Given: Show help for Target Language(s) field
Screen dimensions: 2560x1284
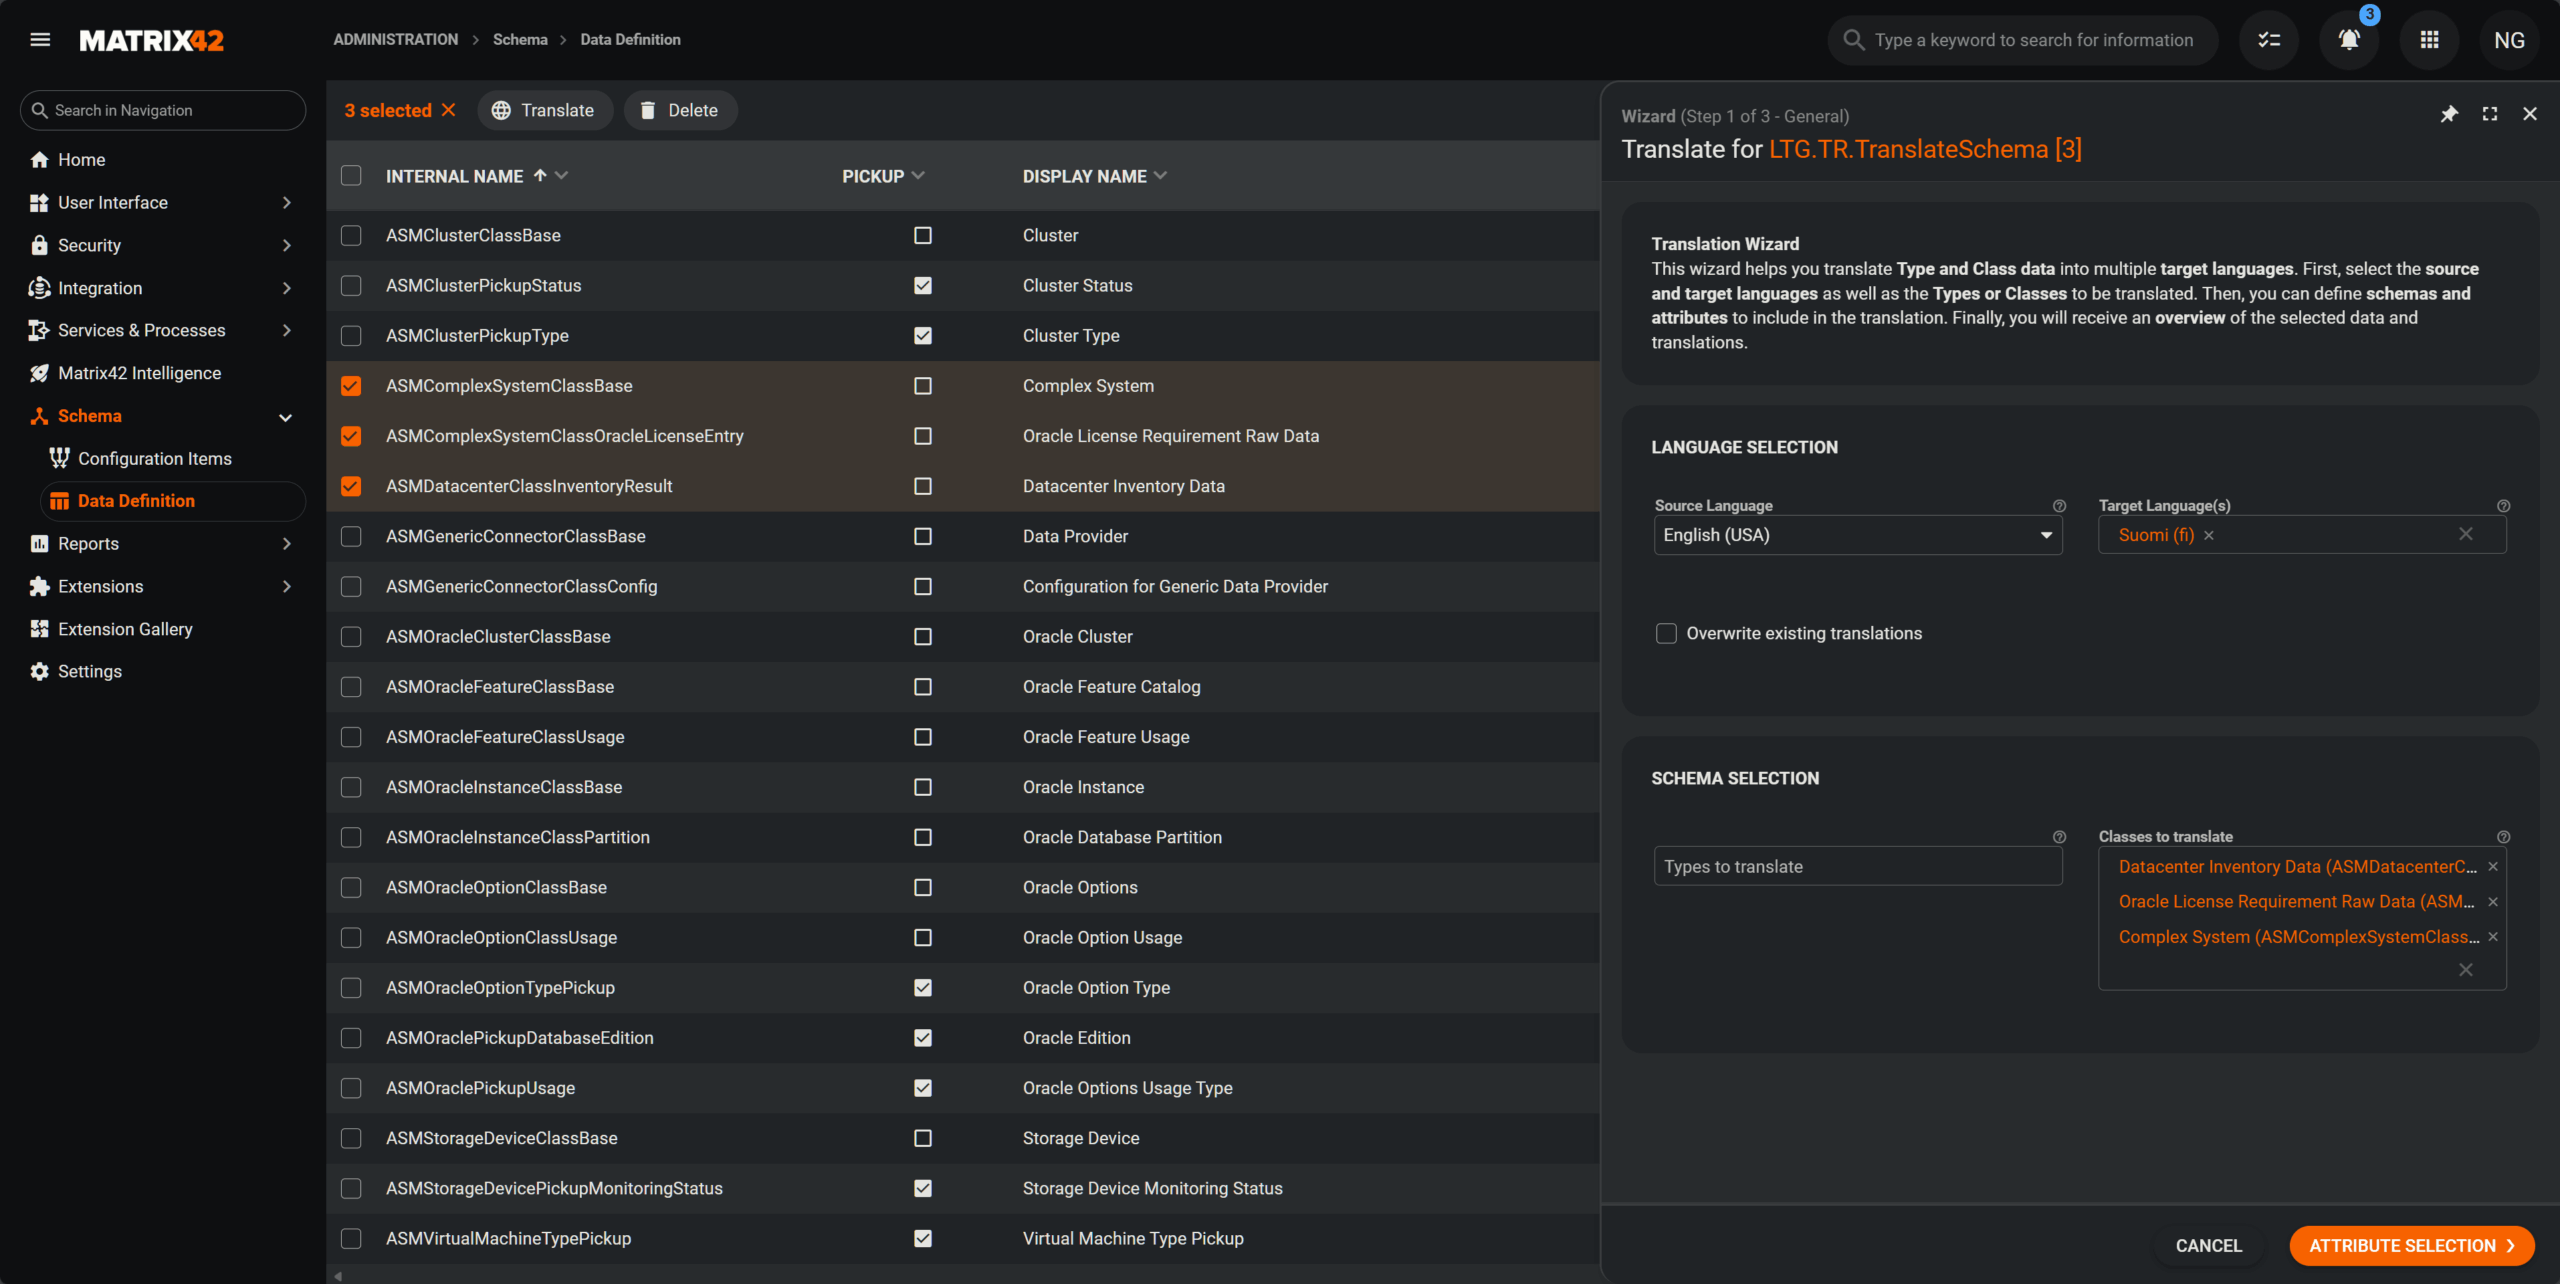Looking at the screenshot, I should (2503, 506).
